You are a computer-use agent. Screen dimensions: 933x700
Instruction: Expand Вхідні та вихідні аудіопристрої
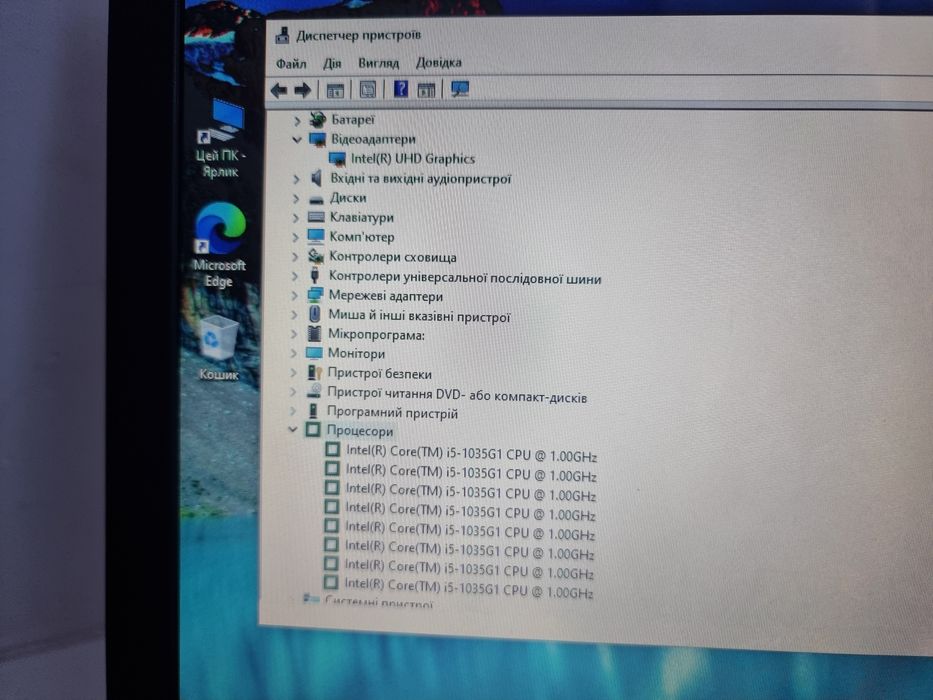click(x=296, y=179)
